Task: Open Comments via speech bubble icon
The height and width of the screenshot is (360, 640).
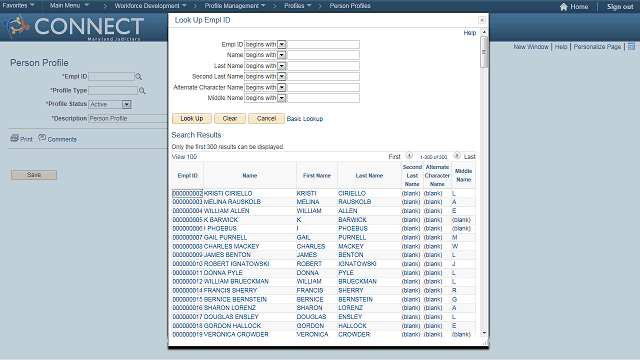Action: [x=42, y=138]
